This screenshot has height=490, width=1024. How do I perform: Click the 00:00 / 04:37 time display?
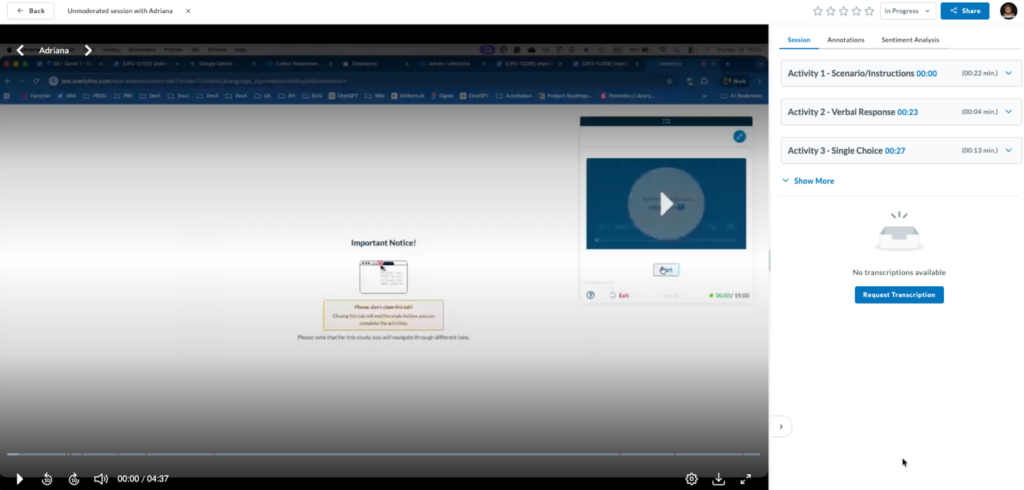[x=143, y=479]
